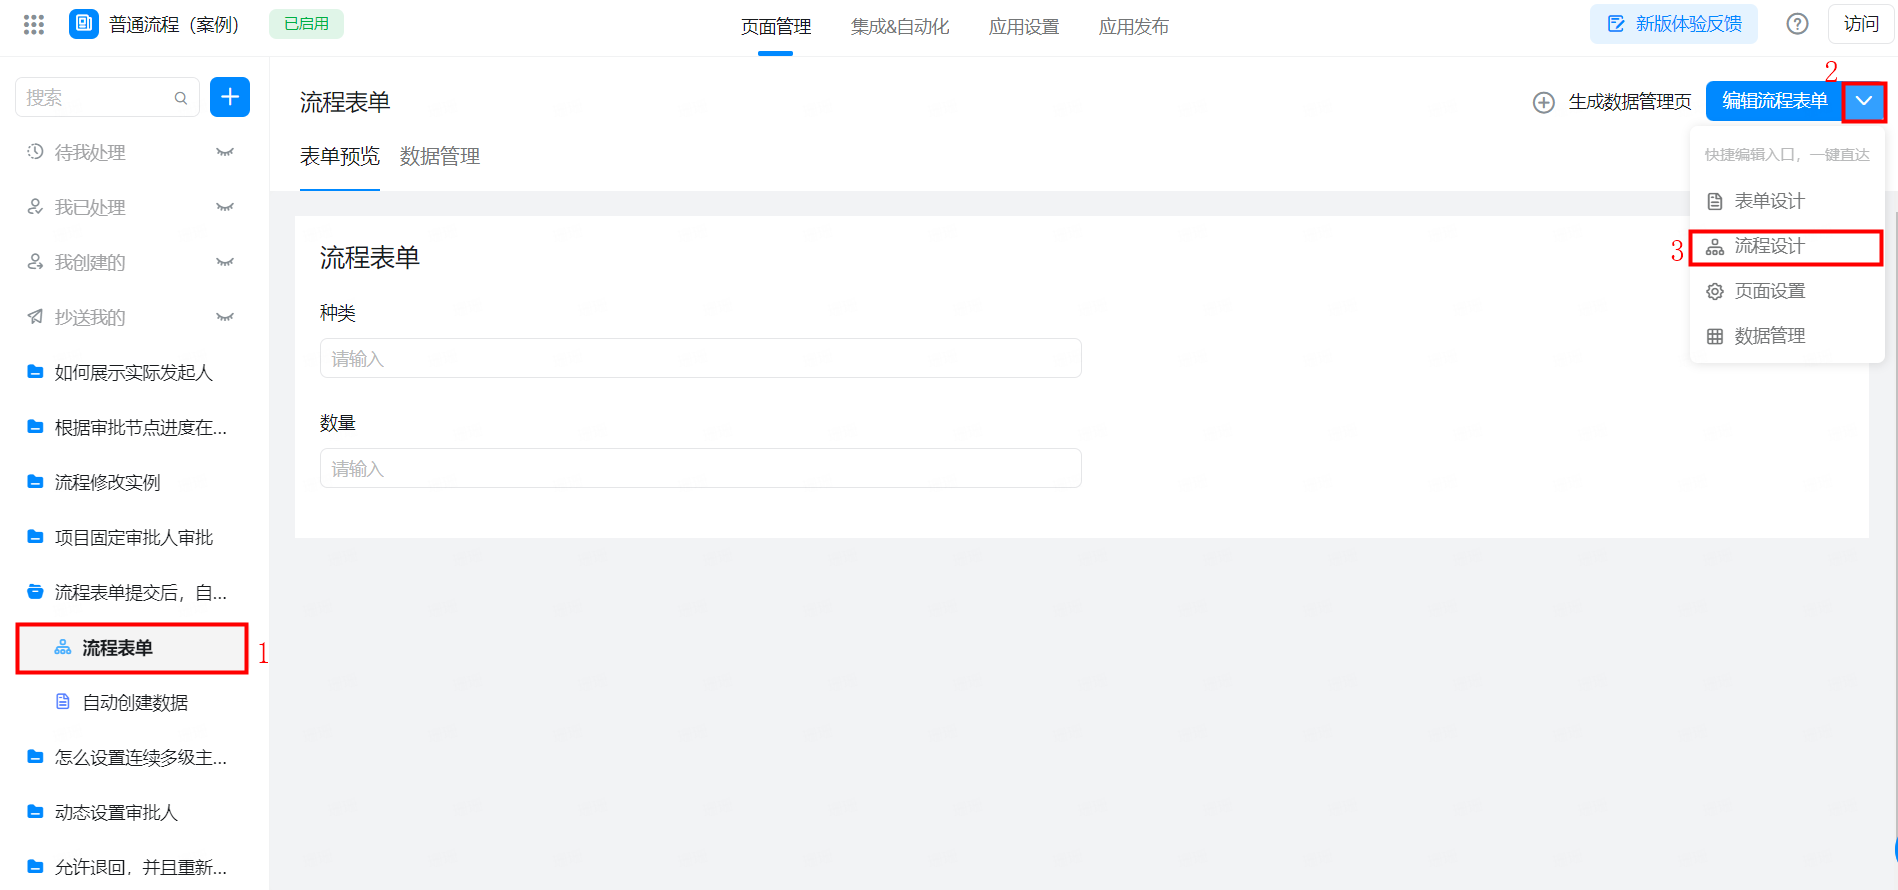1898x890 pixels.
Task: Select the 表单预览 tab
Action: click(340, 156)
